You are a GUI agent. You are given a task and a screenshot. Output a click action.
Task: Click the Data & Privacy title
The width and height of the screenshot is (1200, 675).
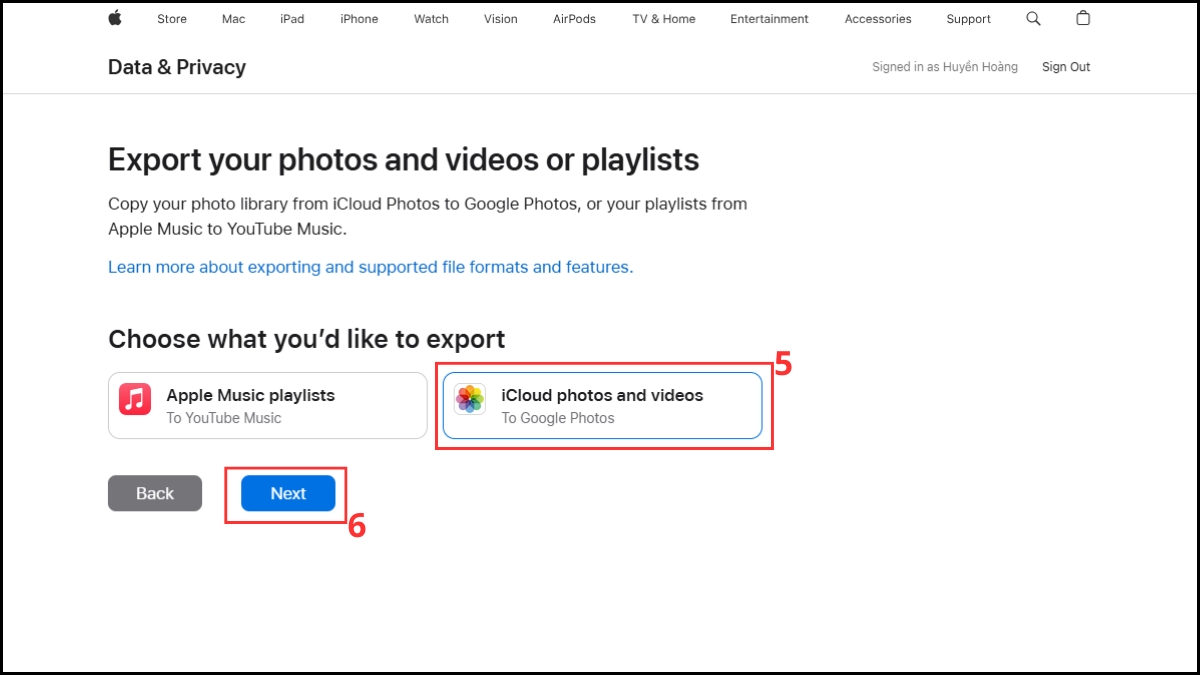pos(177,67)
